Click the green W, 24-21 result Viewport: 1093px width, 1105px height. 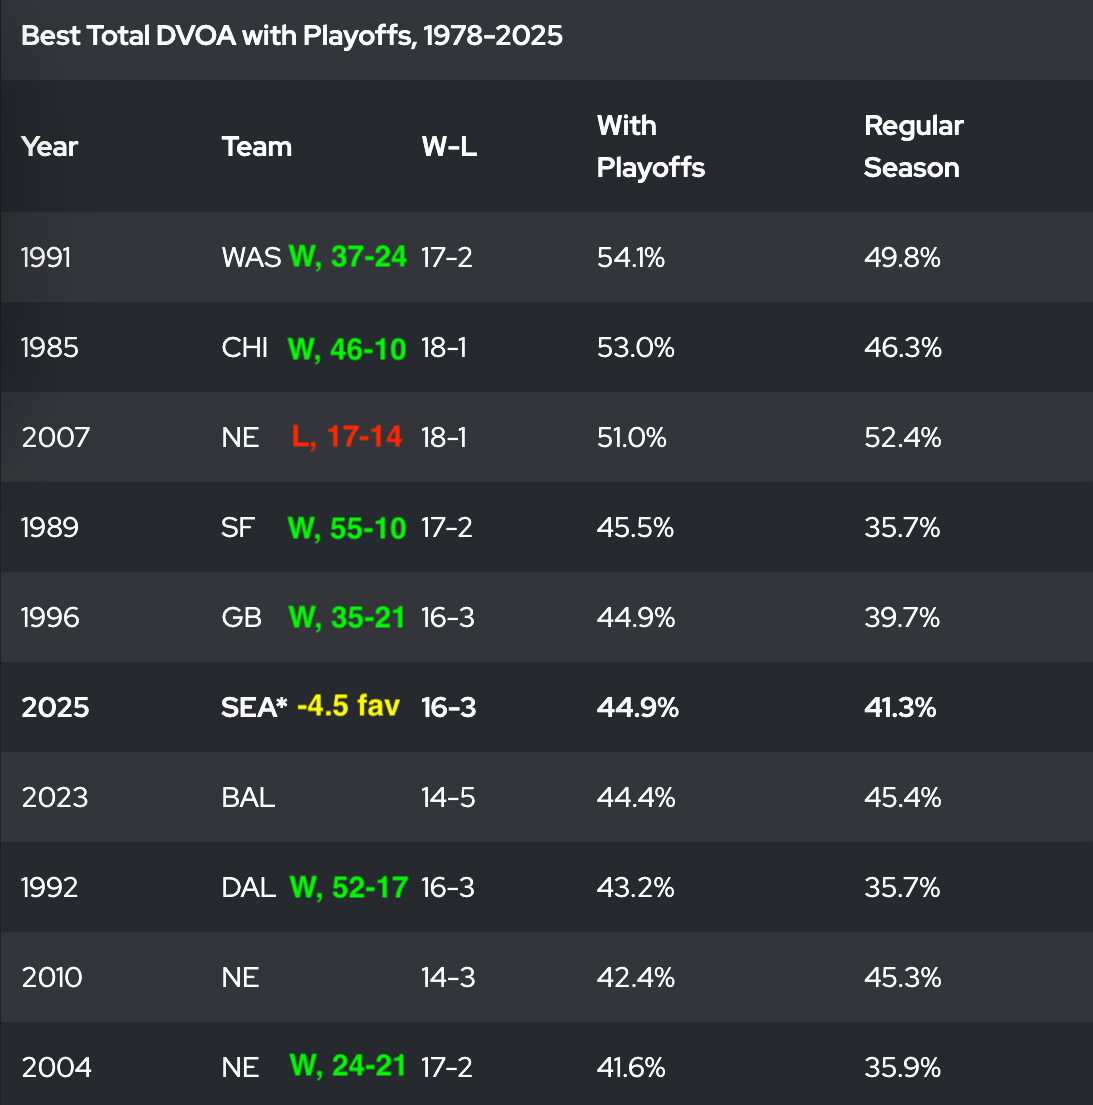coord(347,1067)
